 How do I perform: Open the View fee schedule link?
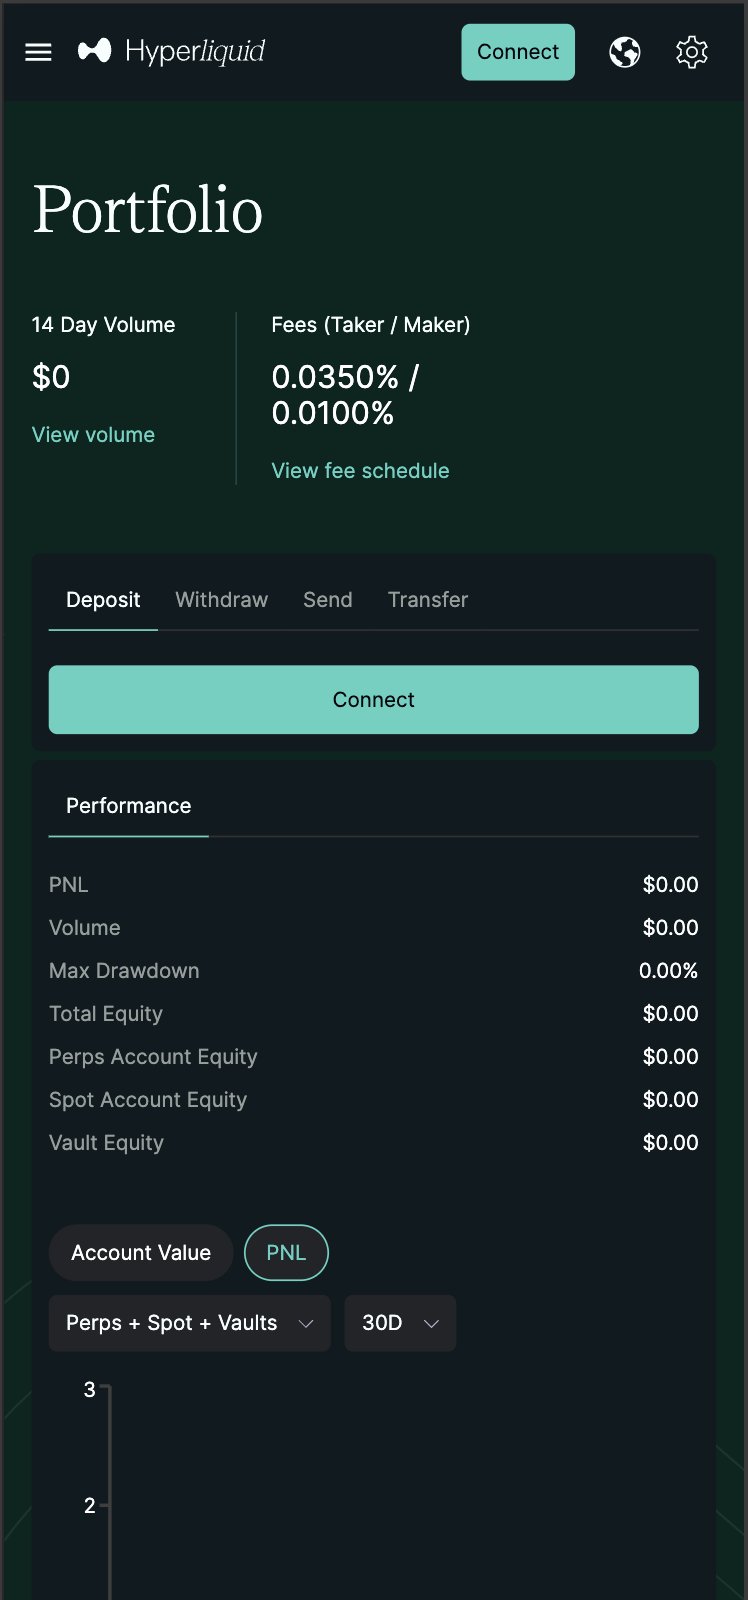click(360, 470)
